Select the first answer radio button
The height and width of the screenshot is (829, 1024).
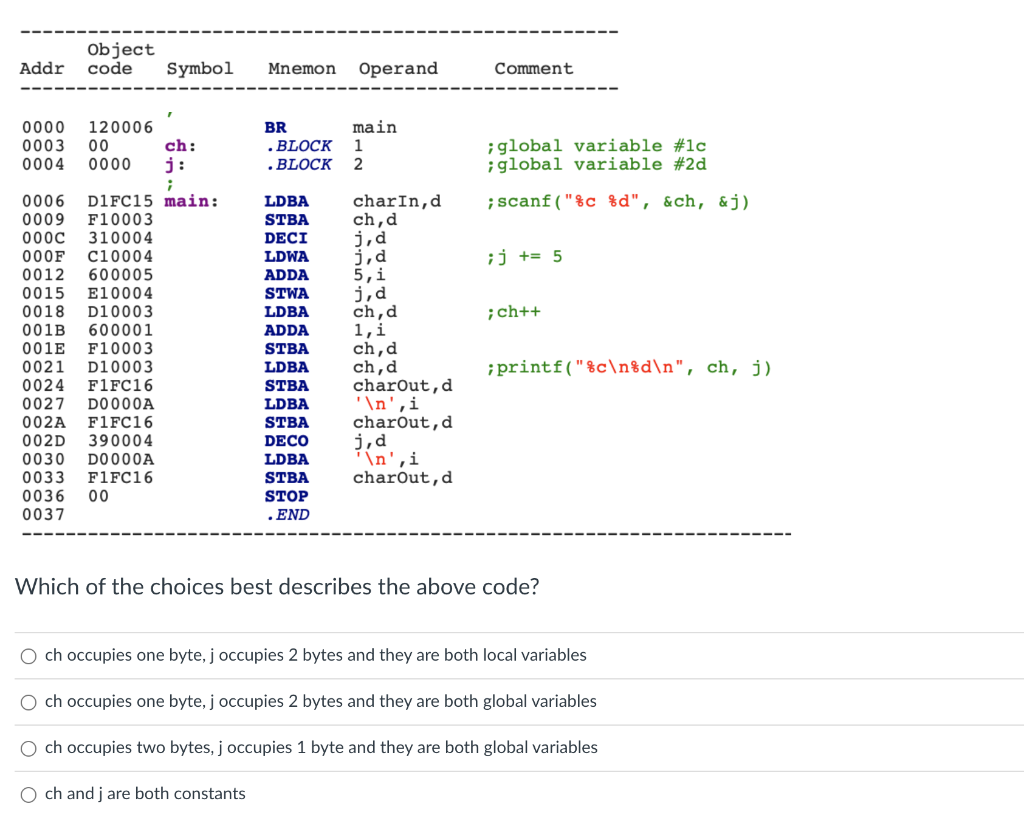click(x=28, y=656)
